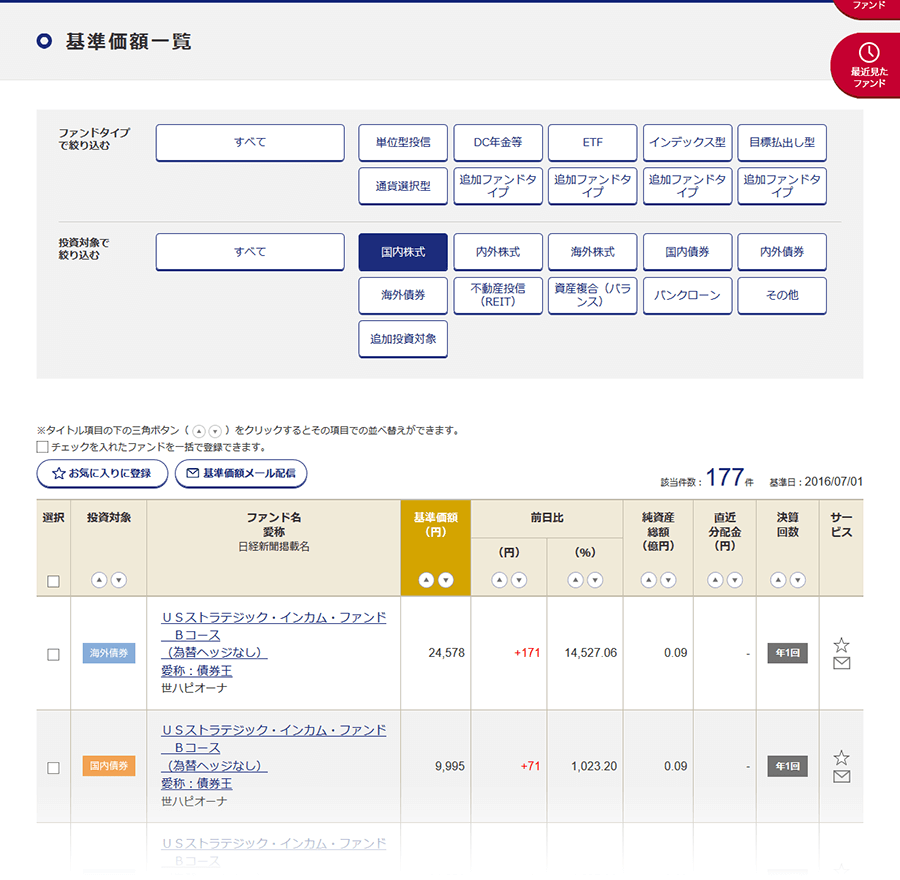This screenshot has width=900, height=880.
Task: Click the orange 国内債券 category tag
Action: click(x=108, y=767)
